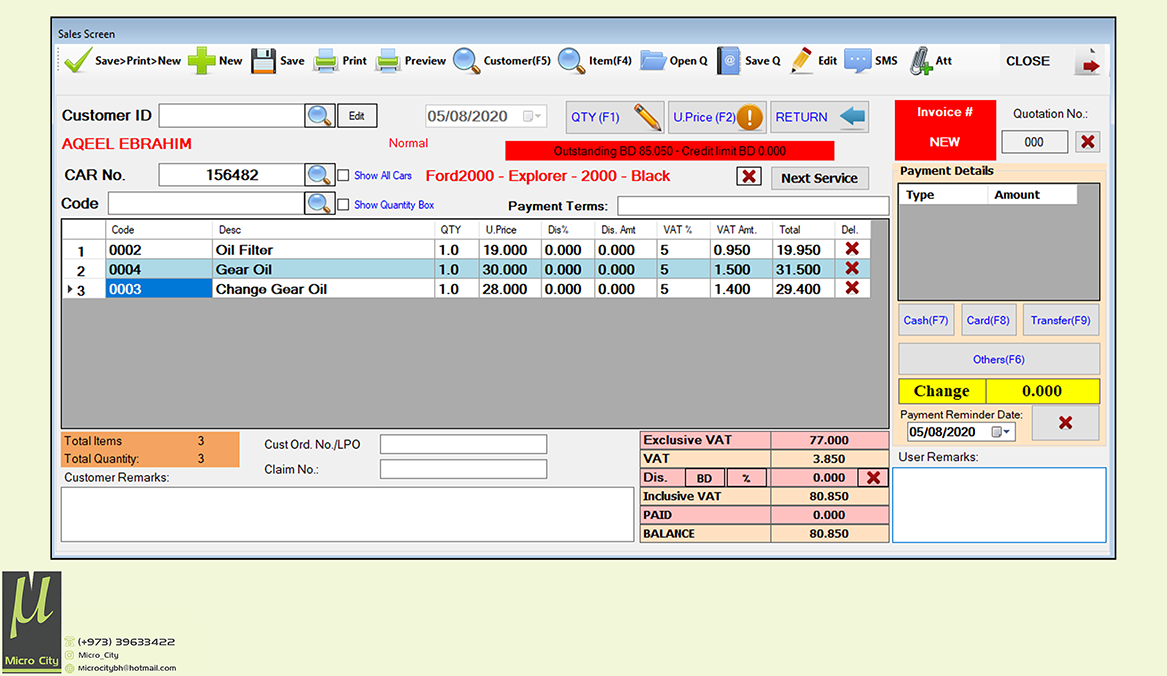
Task: Click the Customer Remarks text area
Action: pos(347,514)
